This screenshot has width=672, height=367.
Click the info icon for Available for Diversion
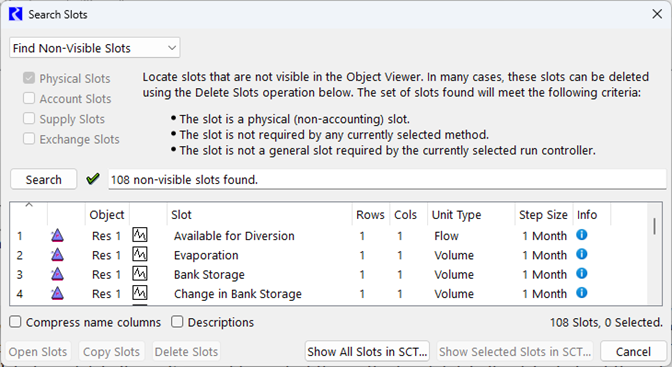click(581, 235)
